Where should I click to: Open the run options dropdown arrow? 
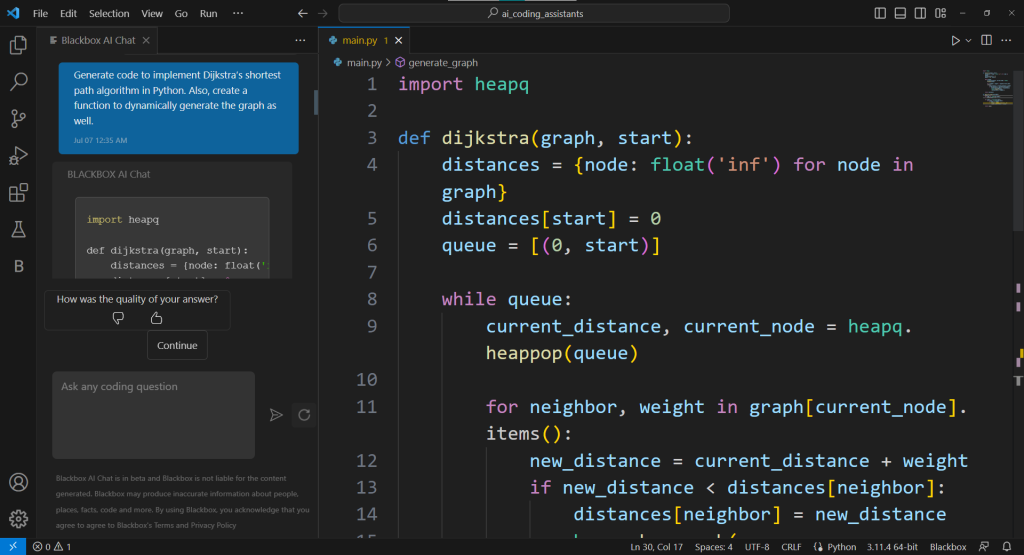tap(968, 40)
